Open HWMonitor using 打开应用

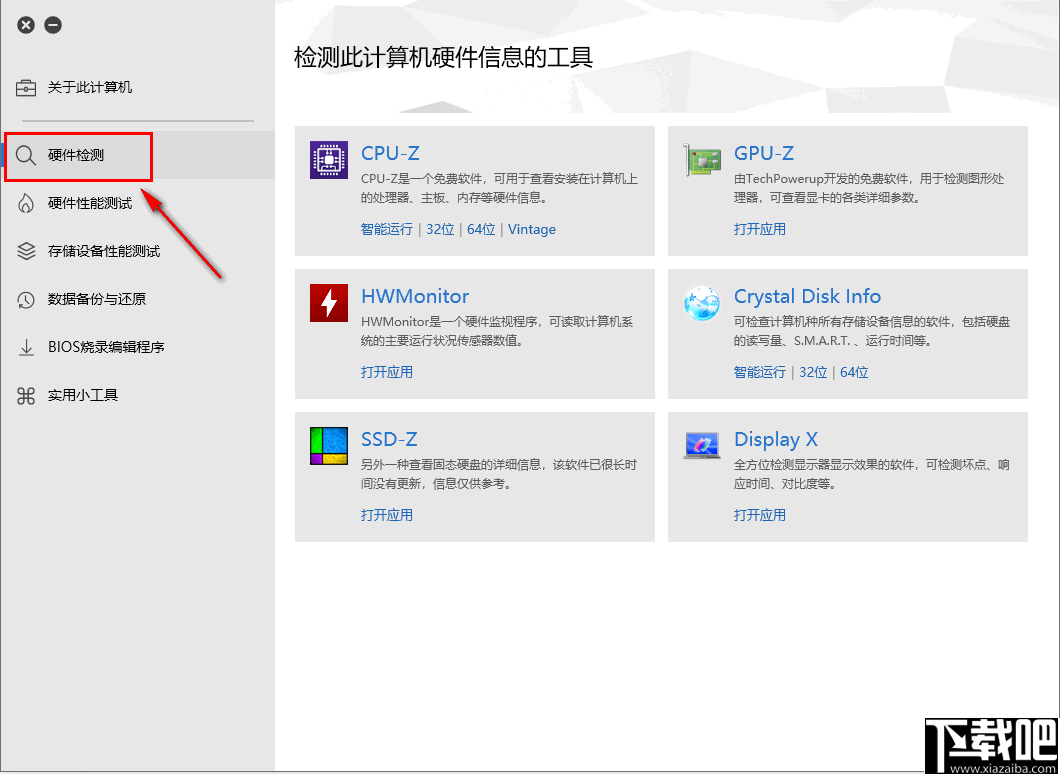[x=386, y=372]
